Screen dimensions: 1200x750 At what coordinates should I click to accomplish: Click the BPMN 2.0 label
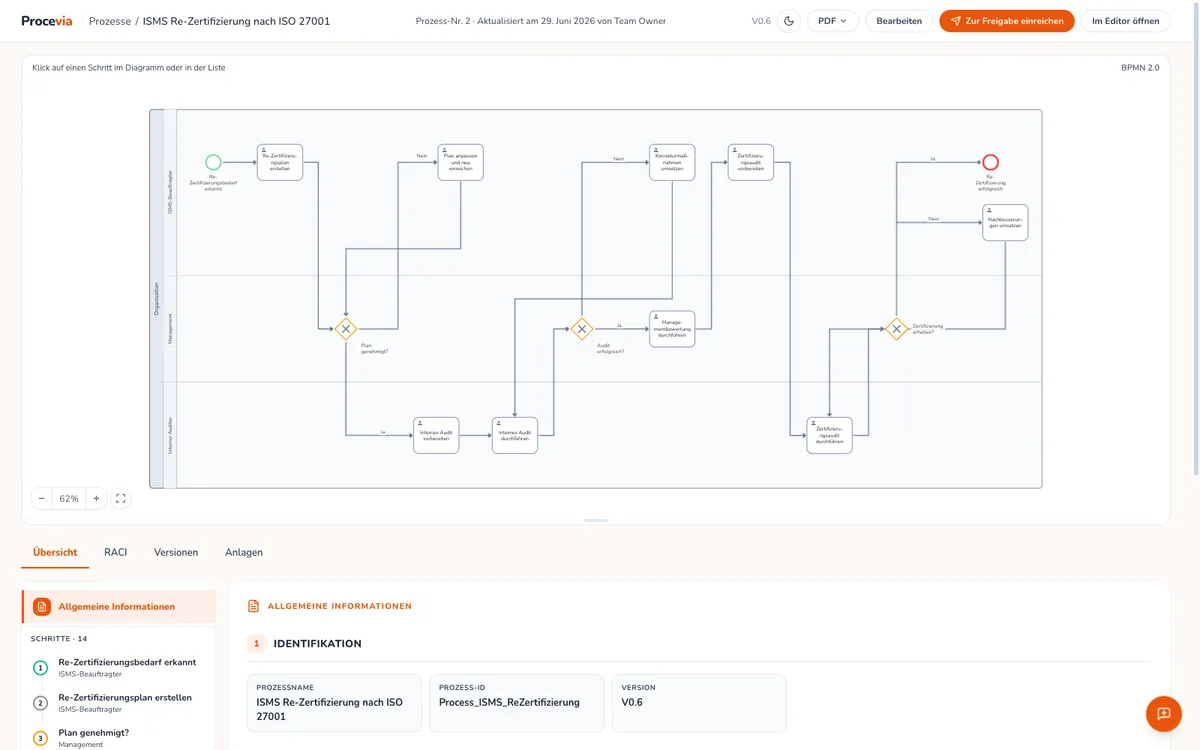tap(1140, 68)
